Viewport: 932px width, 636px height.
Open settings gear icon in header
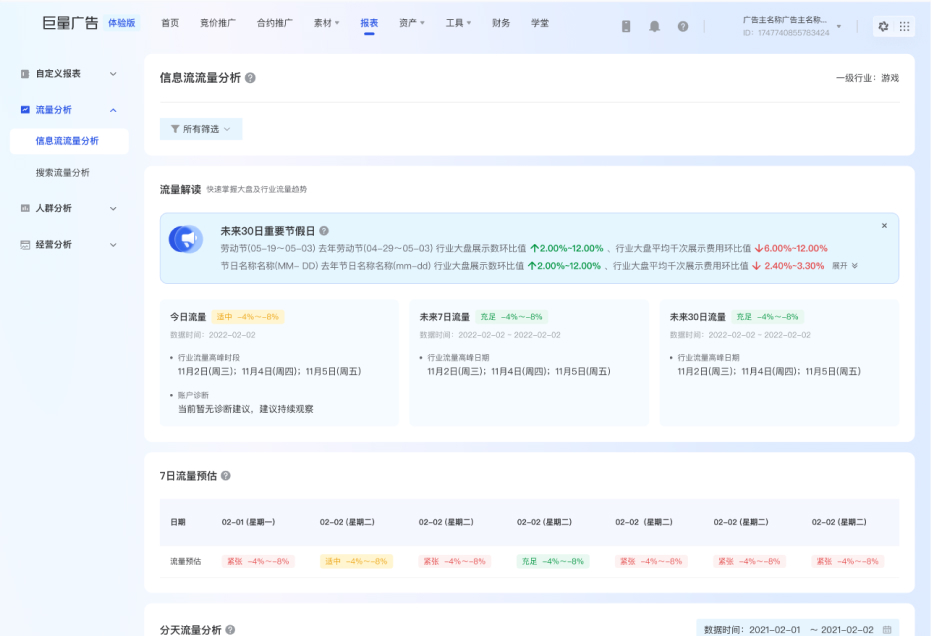click(883, 26)
